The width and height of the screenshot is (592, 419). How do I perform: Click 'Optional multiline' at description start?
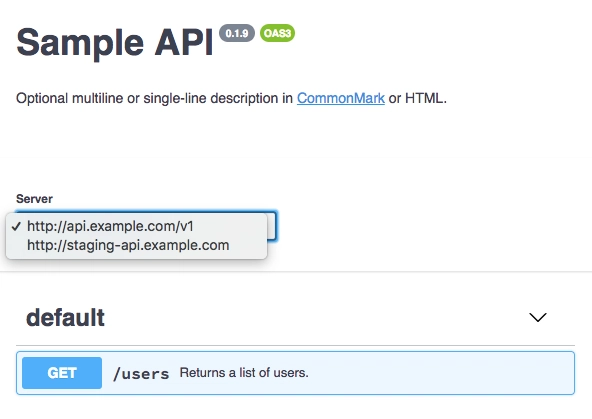[69, 98]
